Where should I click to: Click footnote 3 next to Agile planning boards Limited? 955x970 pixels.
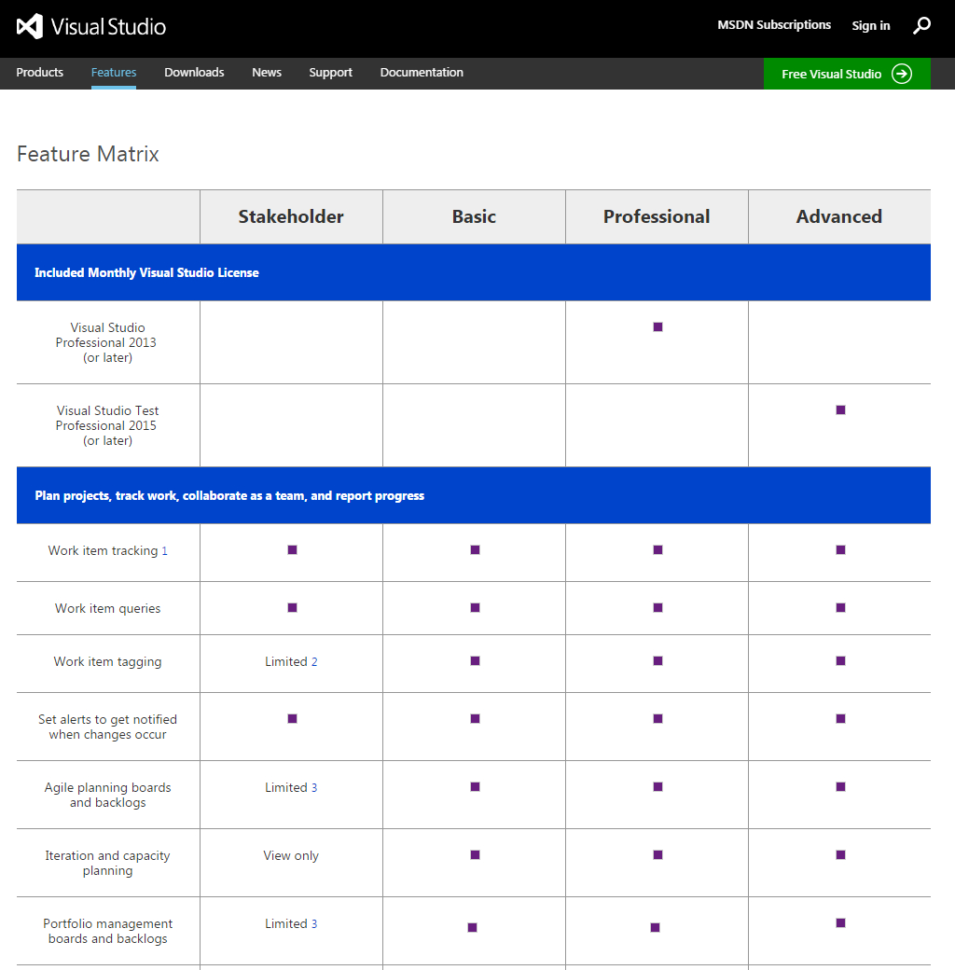coord(312,787)
